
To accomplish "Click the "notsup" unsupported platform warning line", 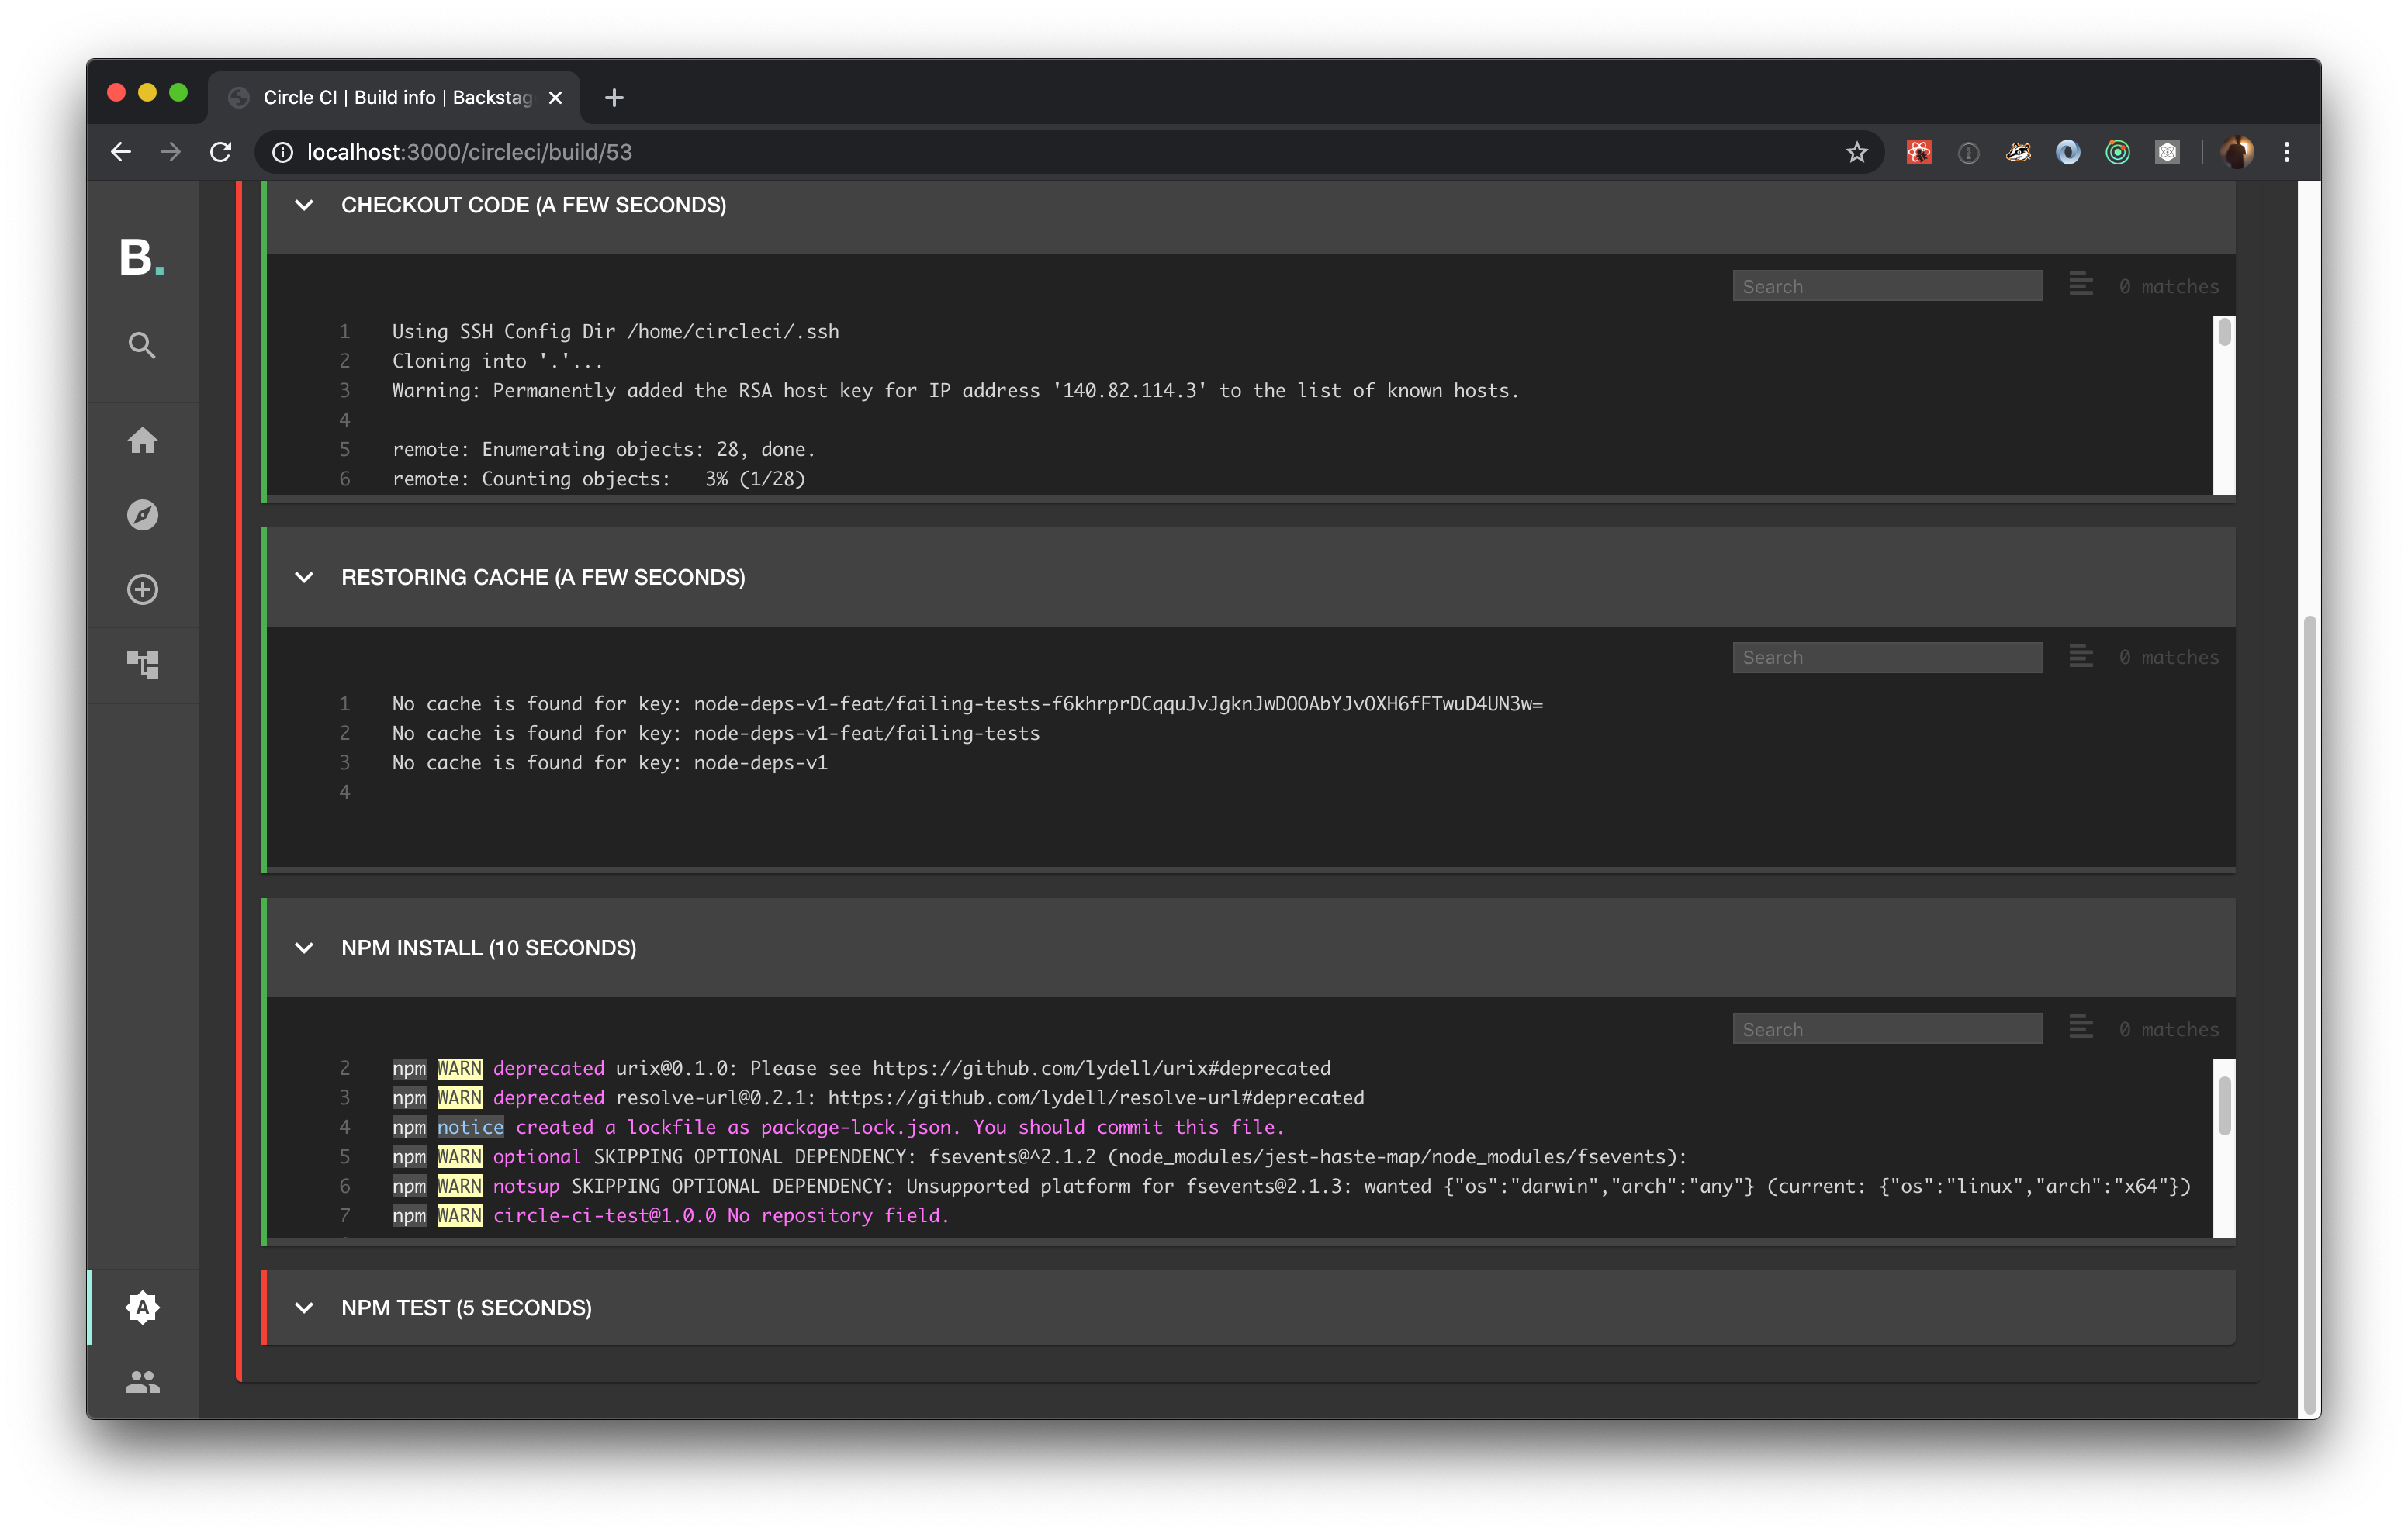I will [x=1291, y=1186].
